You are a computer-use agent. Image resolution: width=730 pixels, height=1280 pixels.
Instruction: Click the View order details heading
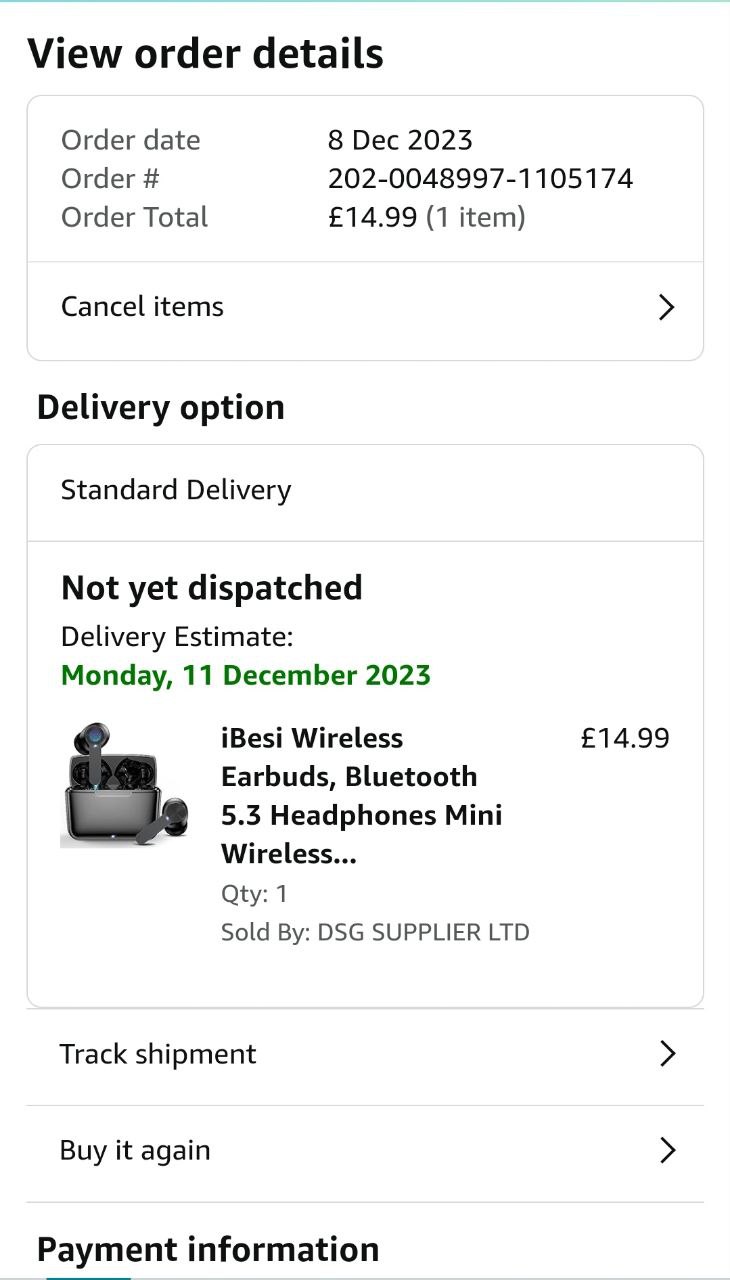[x=205, y=53]
